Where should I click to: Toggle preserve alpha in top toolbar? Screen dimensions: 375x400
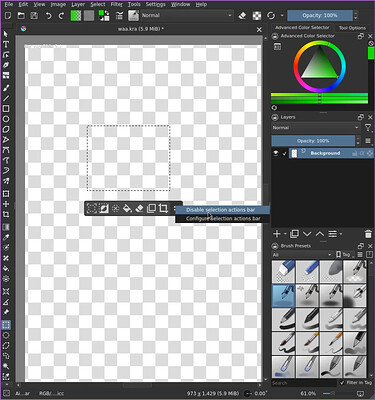pyautogui.click(x=257, y=15)
